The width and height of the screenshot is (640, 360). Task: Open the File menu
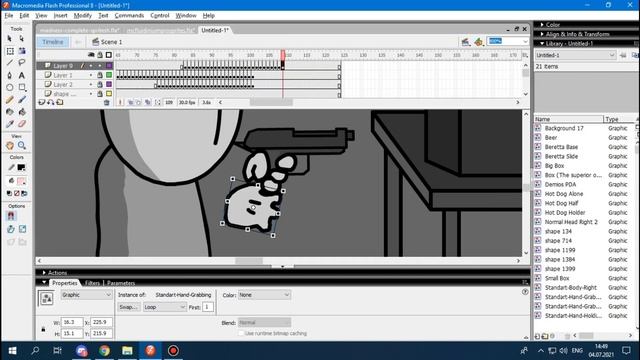click(x=9, y=16)
